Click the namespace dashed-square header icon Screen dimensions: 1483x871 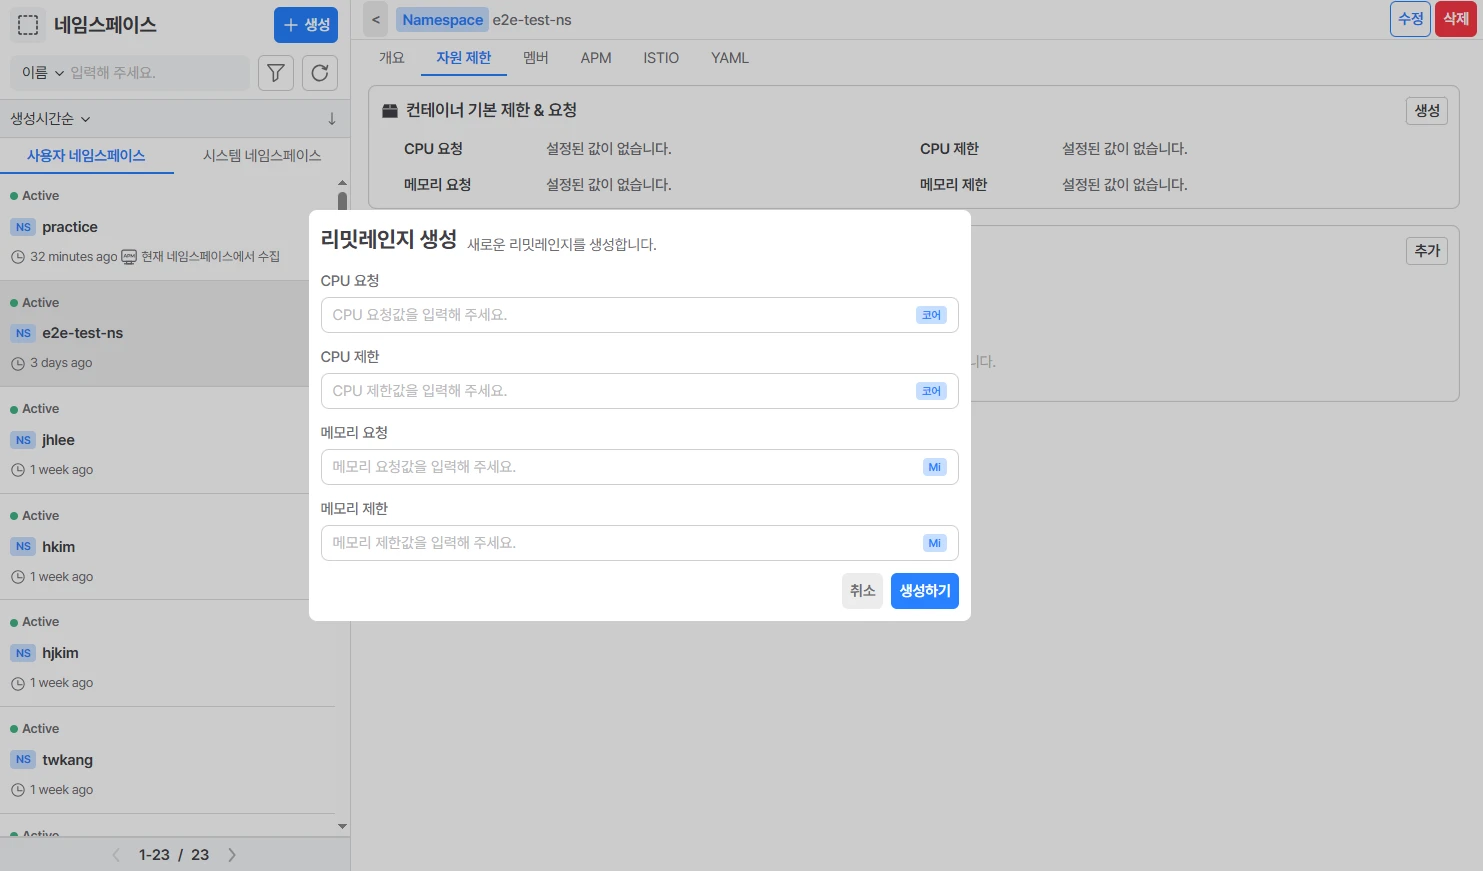(28, 25)
